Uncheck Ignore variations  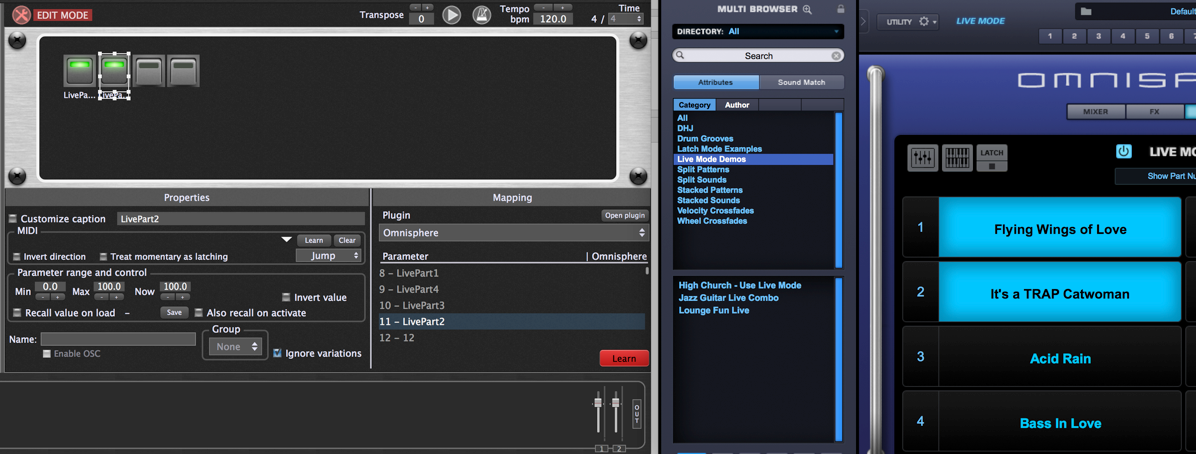pos(278,353)
